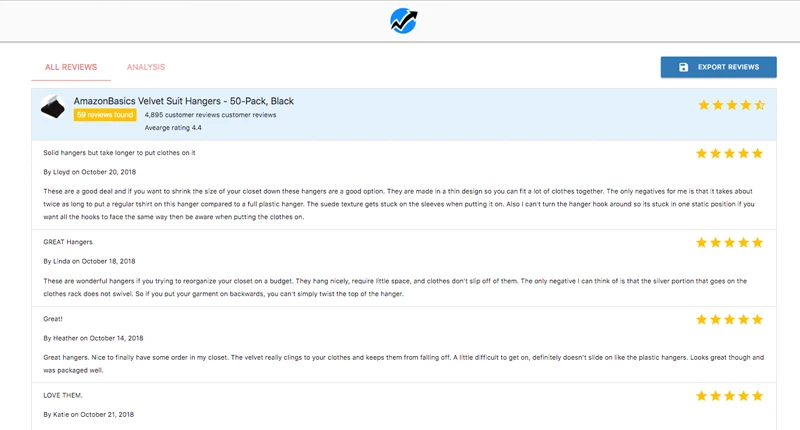
Task: Click Linda's review body about closet budget
Action: [395, 287]
